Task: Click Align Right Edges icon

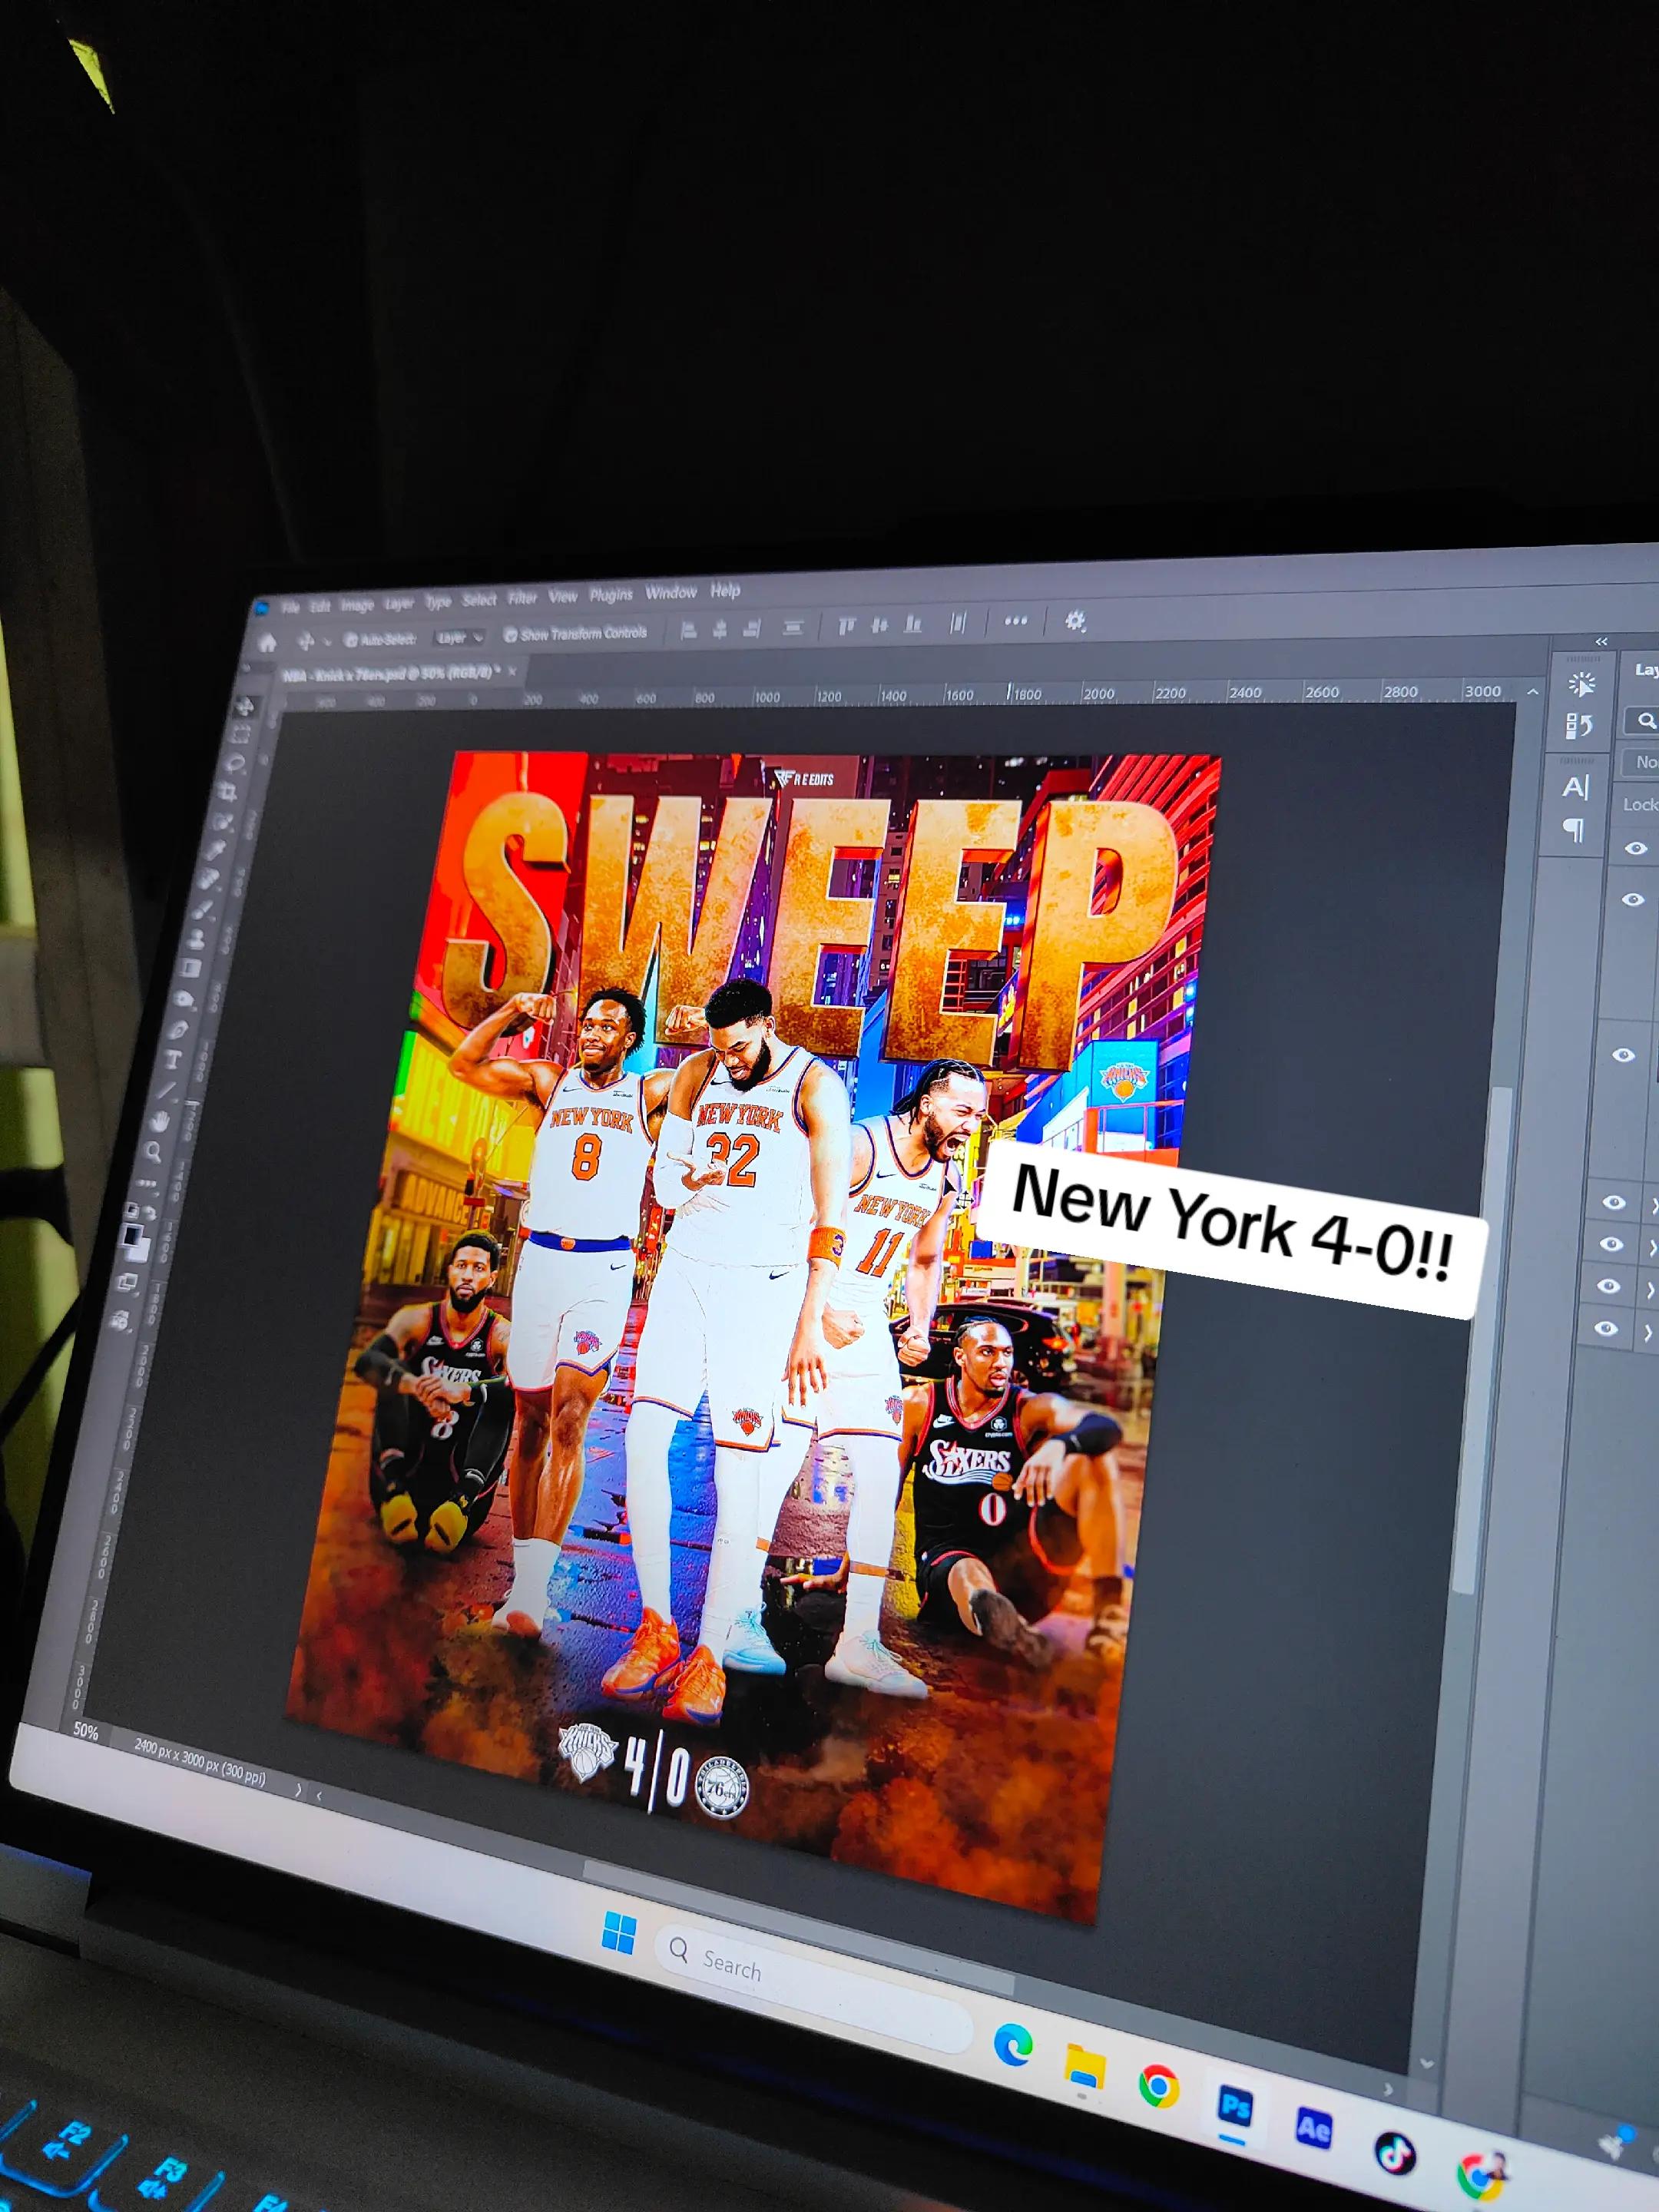Action: point(752,628)
